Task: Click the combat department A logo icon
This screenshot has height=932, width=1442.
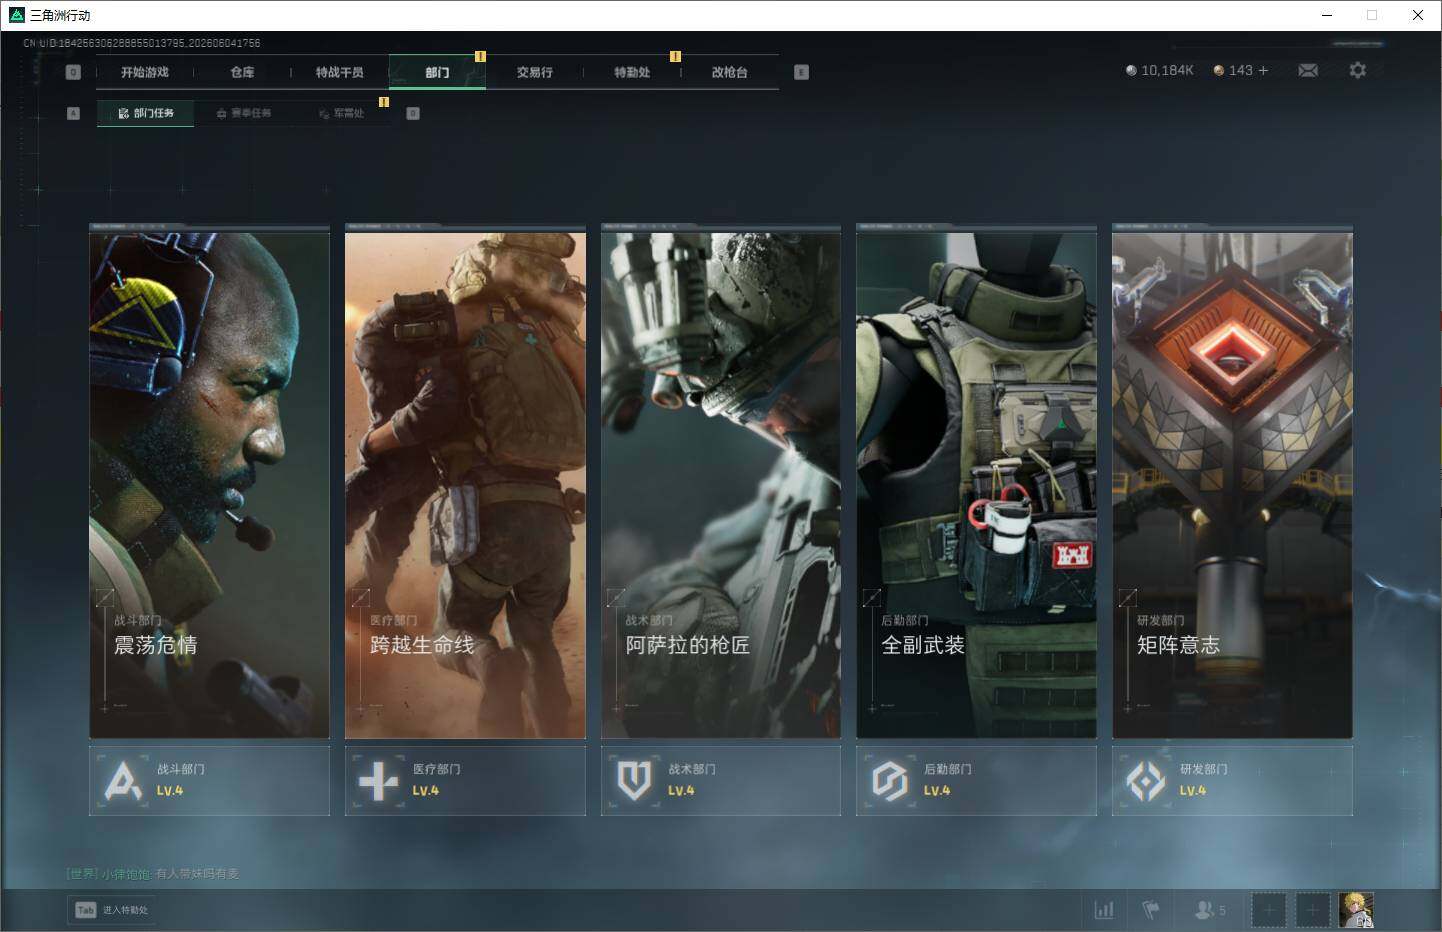Action: pyautogui.click(x=123, y=781)
